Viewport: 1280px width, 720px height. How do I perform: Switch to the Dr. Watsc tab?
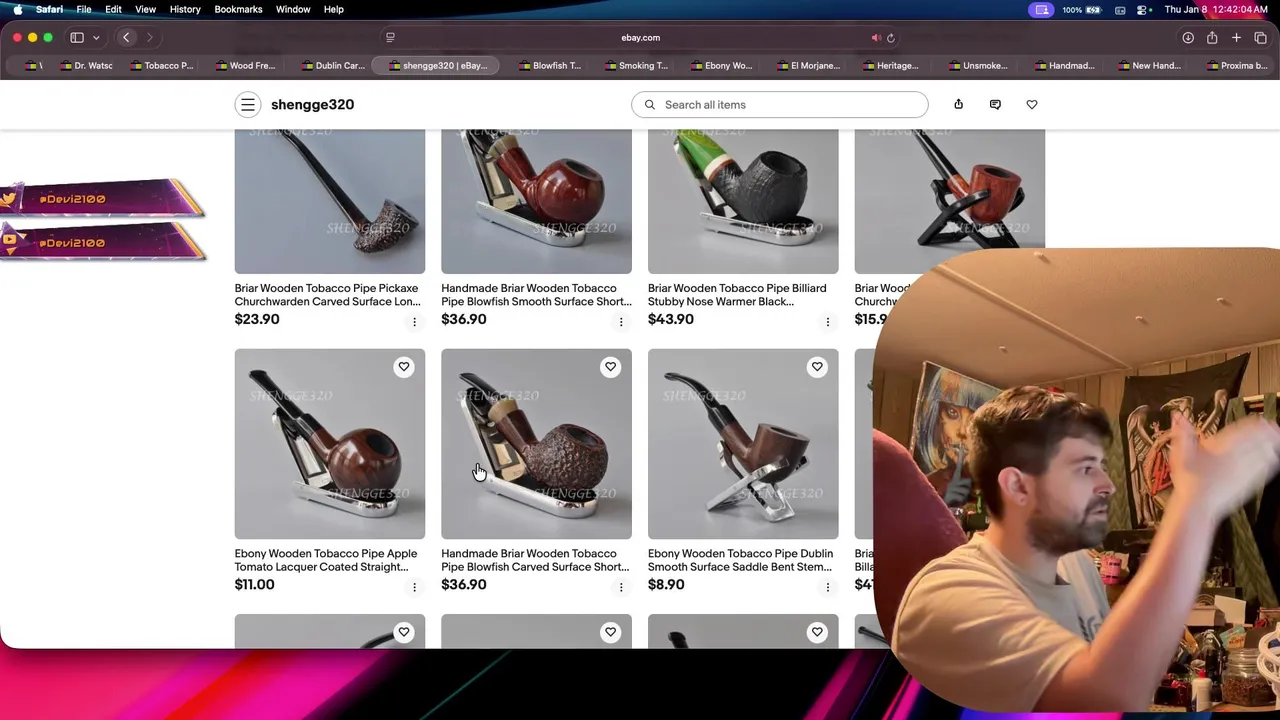click(87, 66)
